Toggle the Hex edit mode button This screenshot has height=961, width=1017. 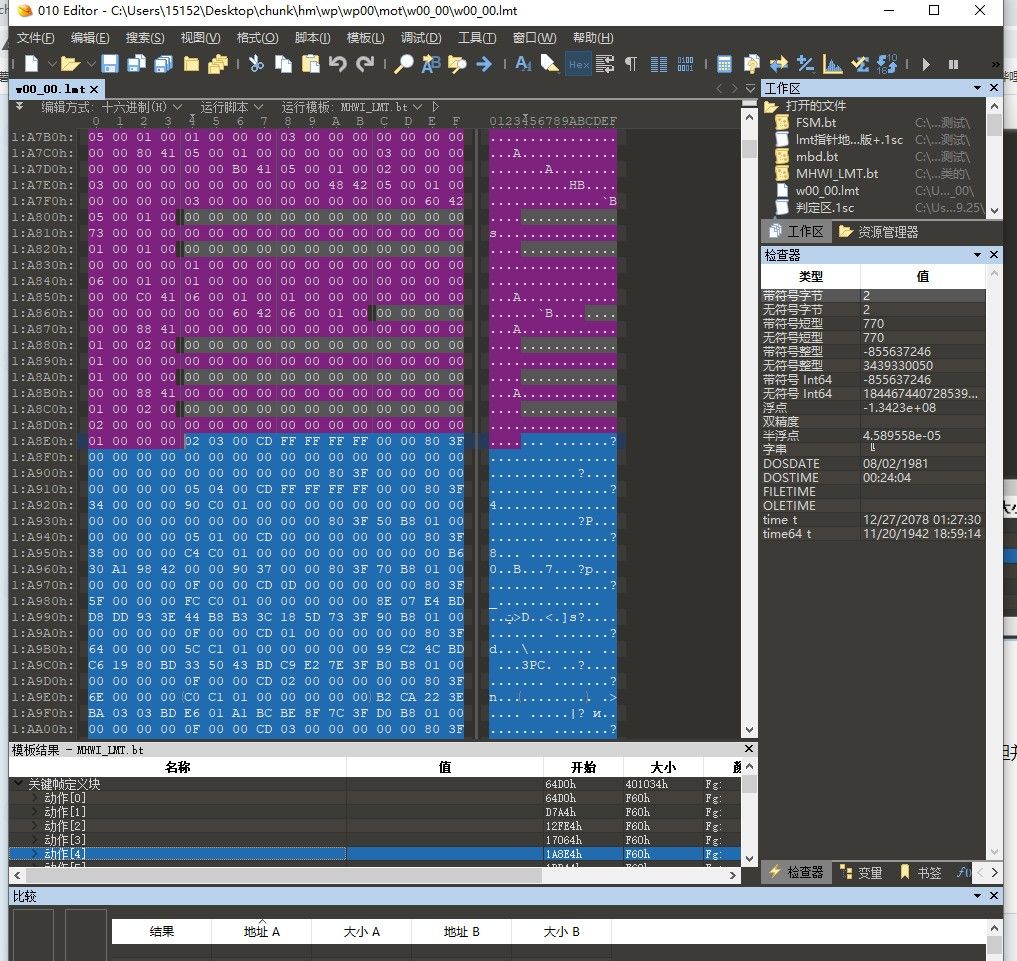[578, 64]
